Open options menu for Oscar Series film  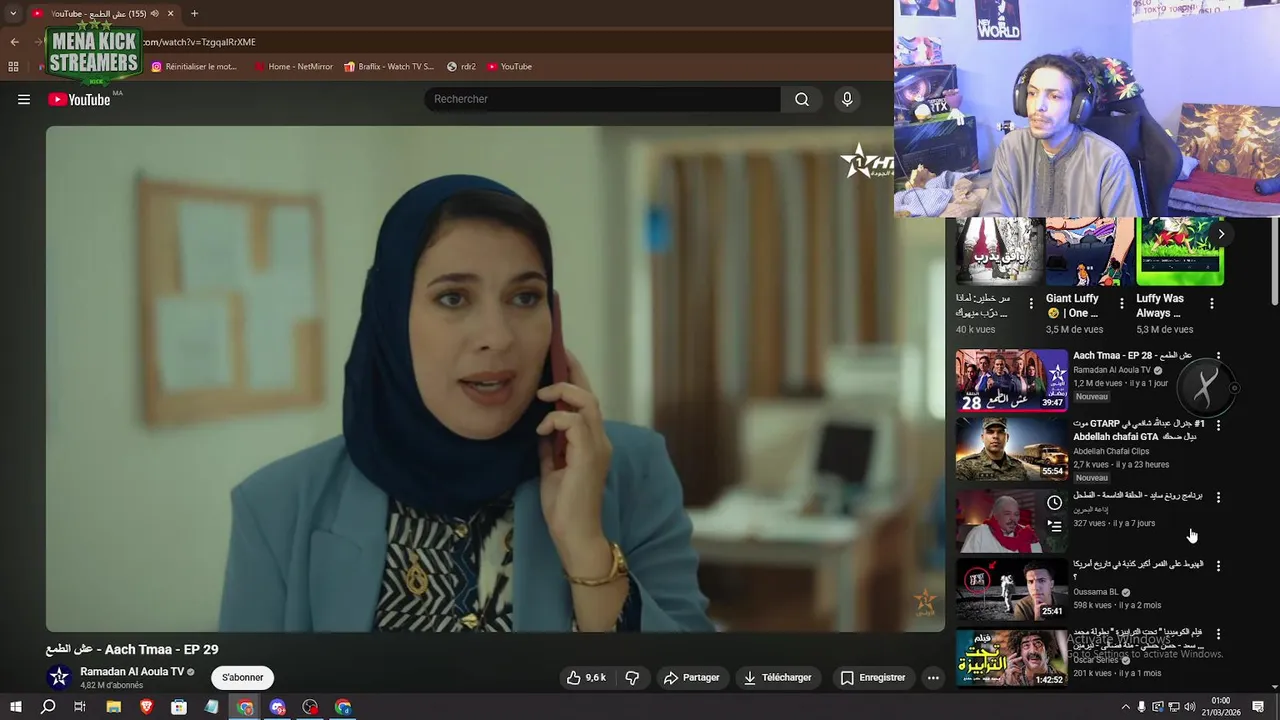(x=1218, y=634)
